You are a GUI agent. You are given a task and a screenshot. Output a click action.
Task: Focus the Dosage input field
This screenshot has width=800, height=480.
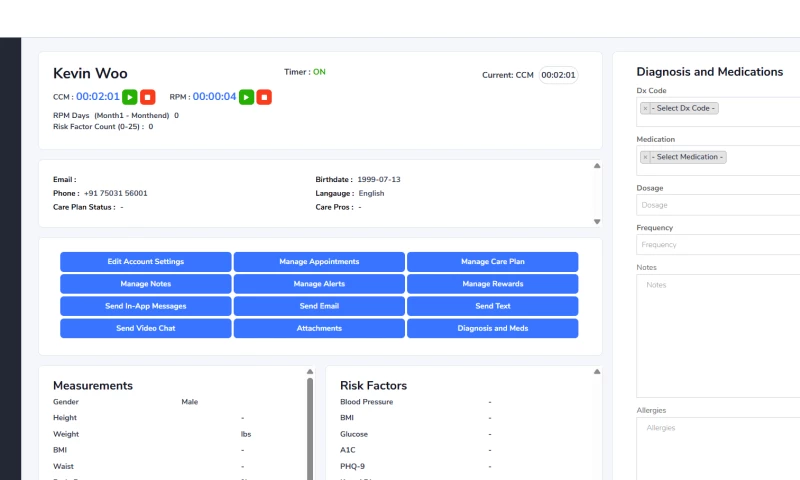(718, 205)
